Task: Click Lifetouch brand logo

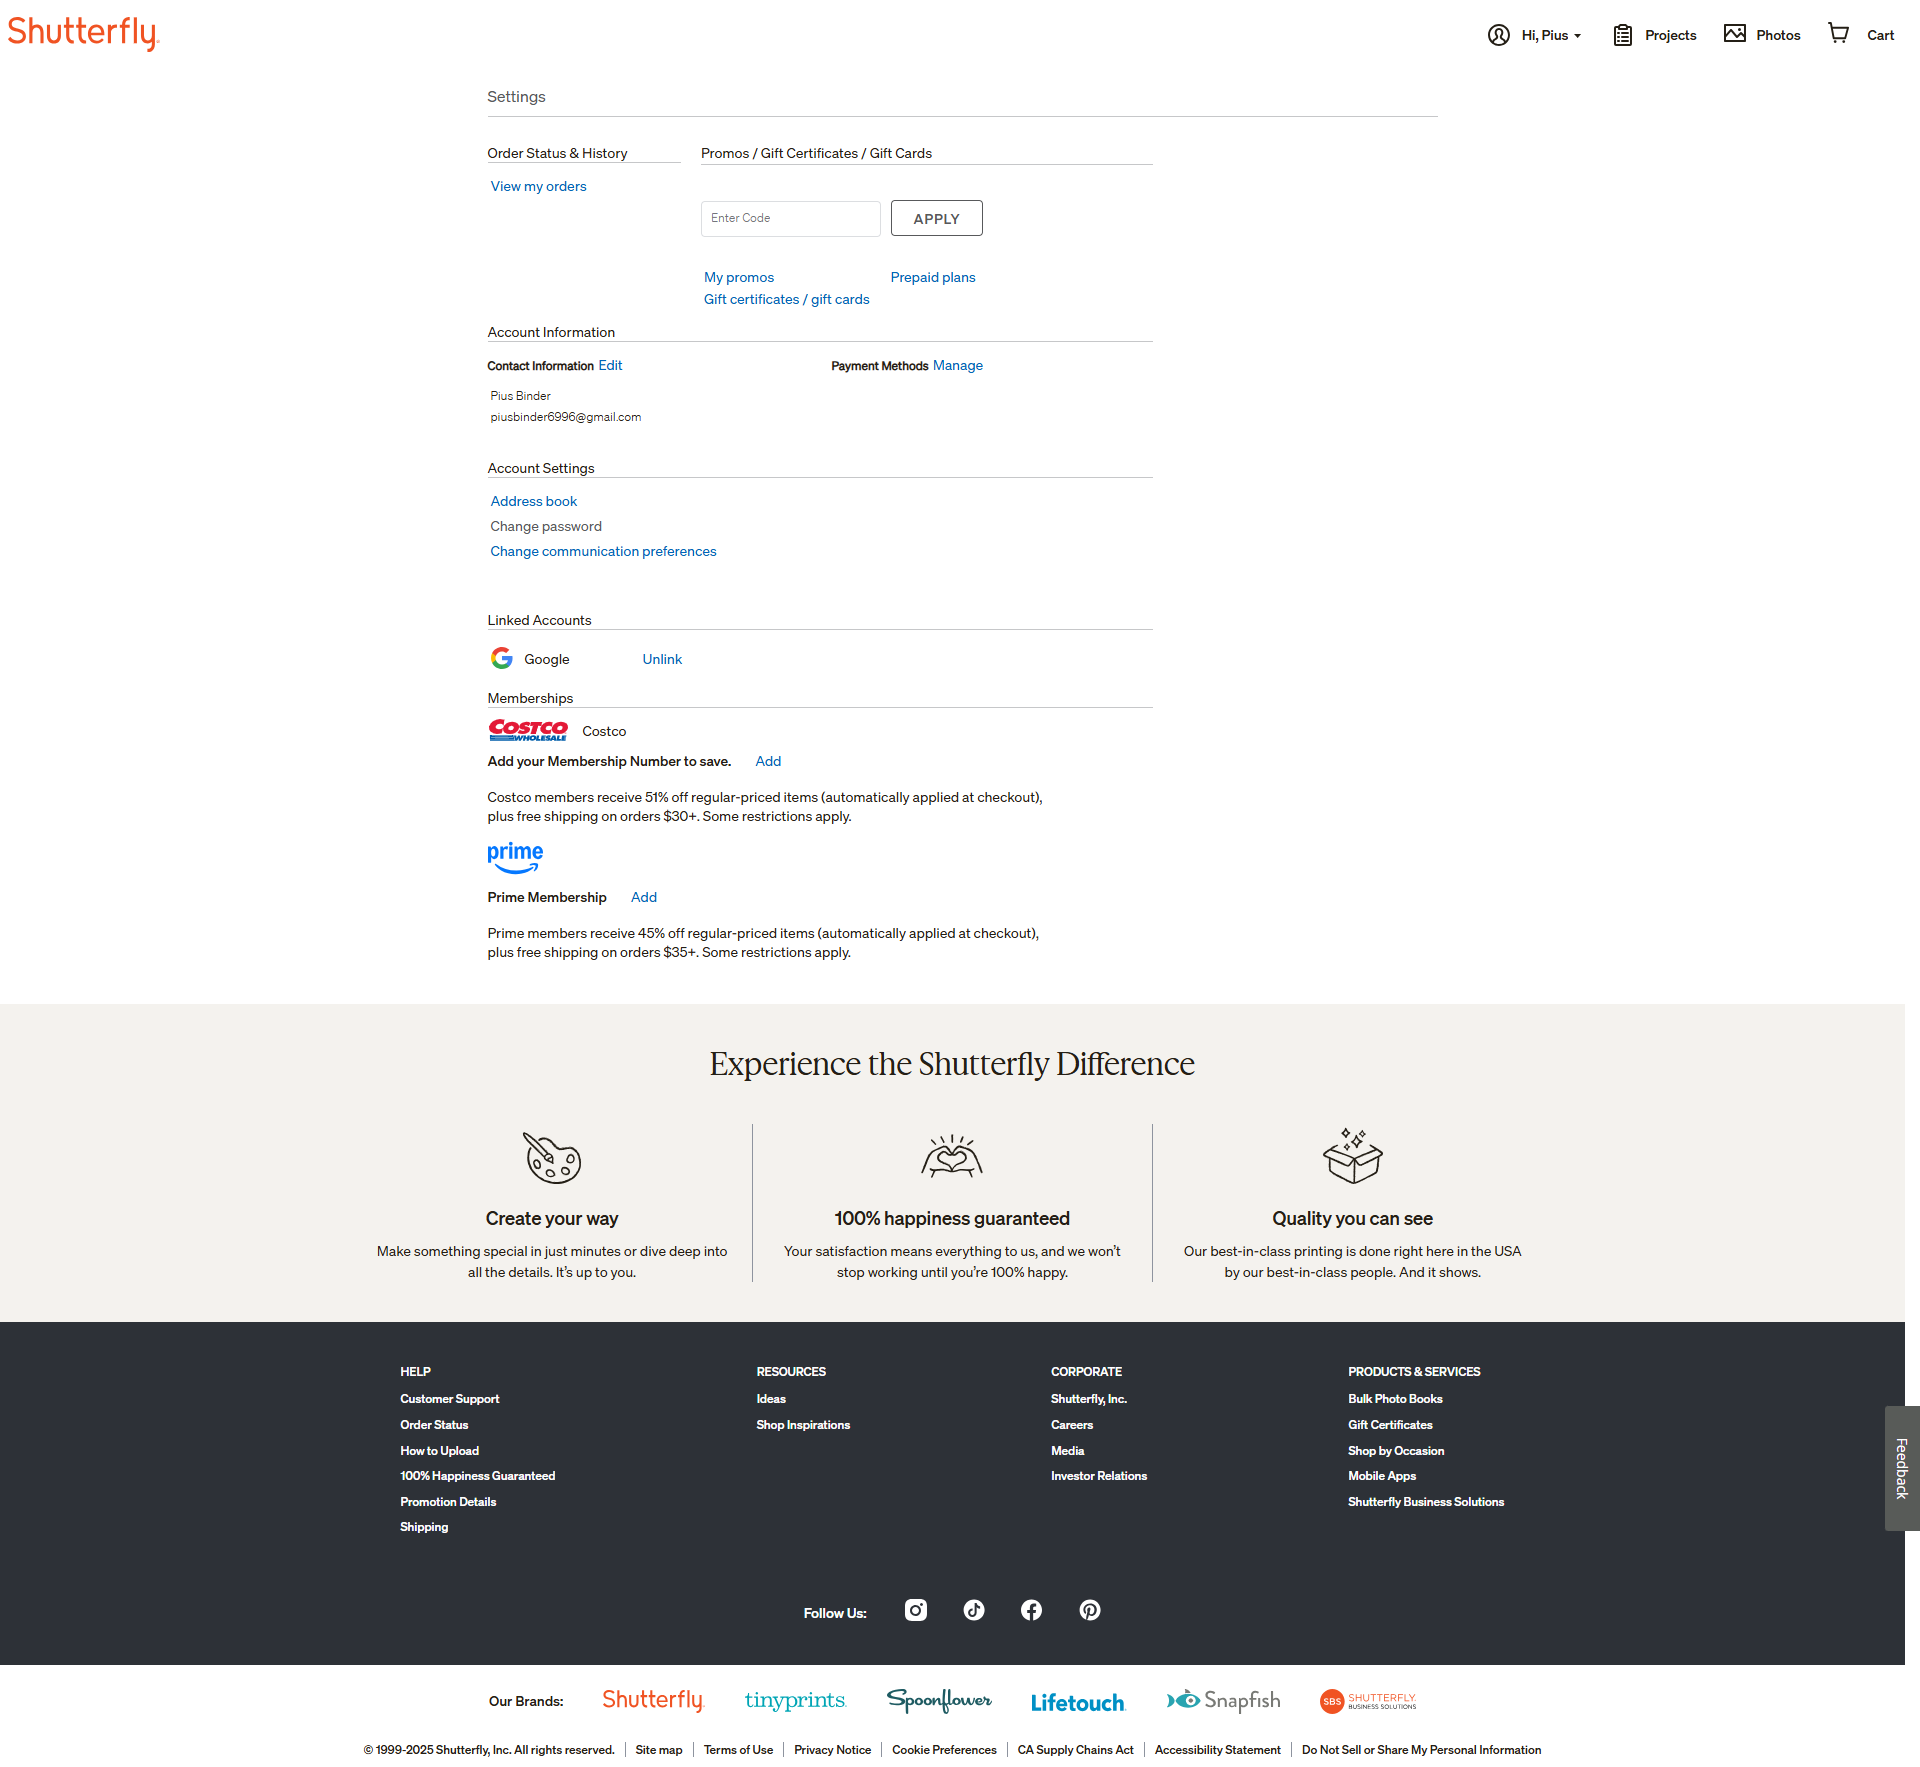Action: tap(1078, 1702)
